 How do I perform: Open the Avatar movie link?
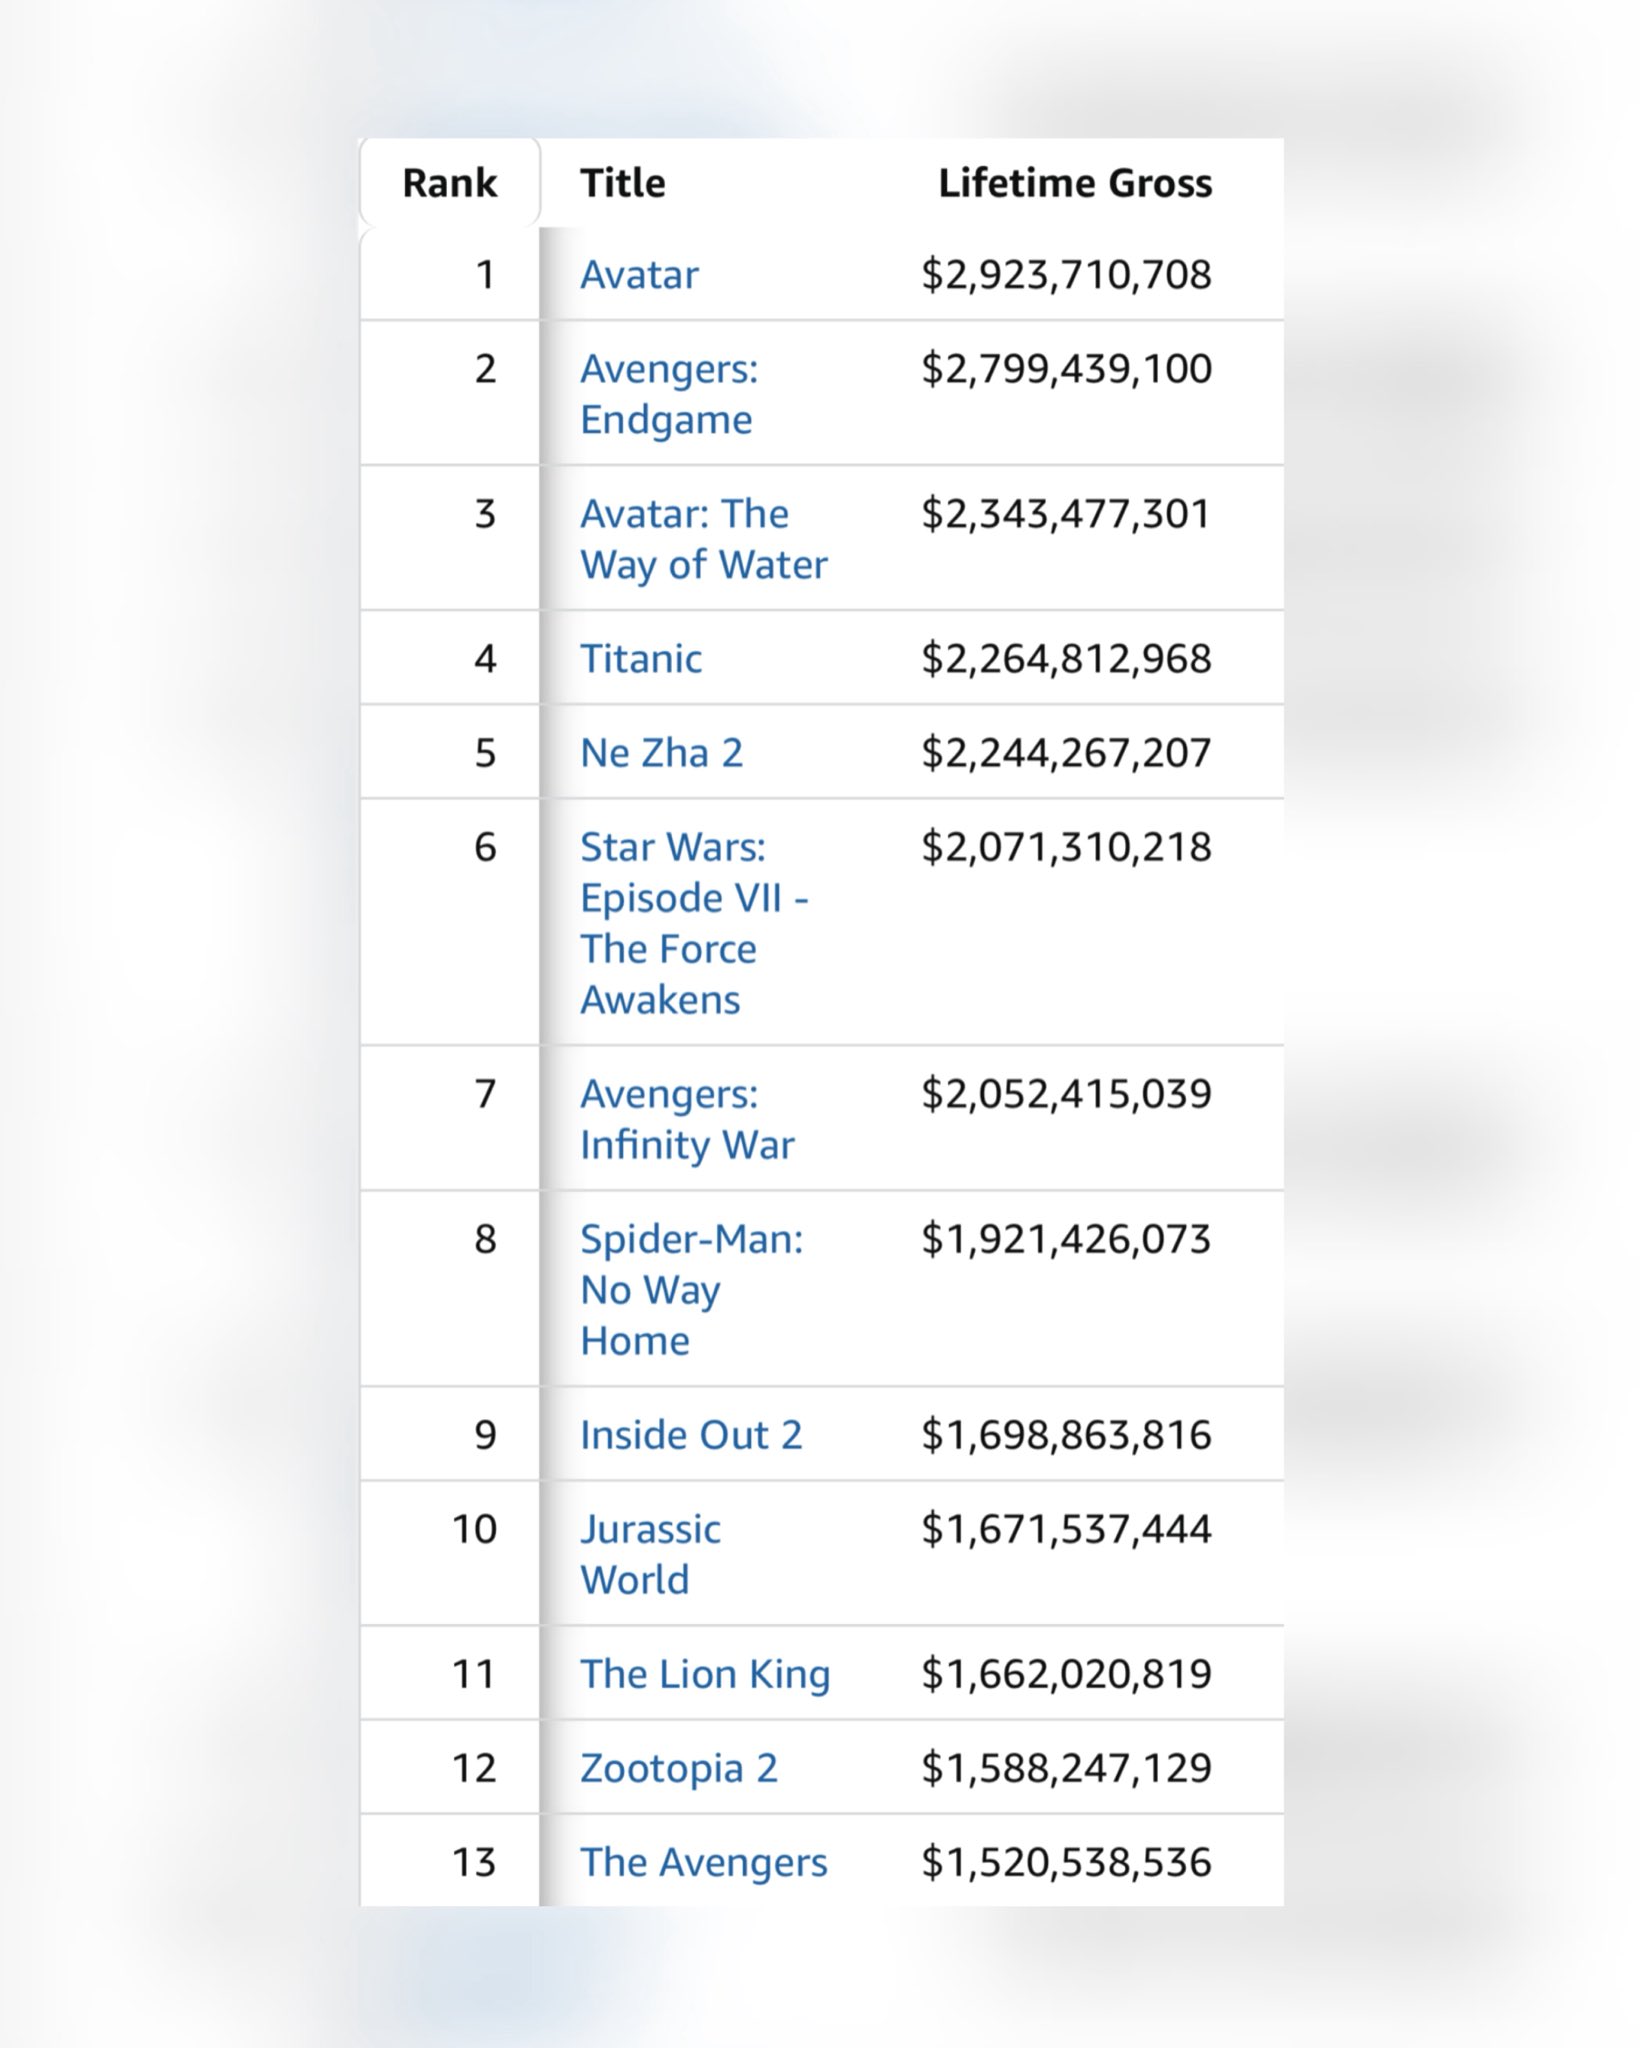[639, 274]
